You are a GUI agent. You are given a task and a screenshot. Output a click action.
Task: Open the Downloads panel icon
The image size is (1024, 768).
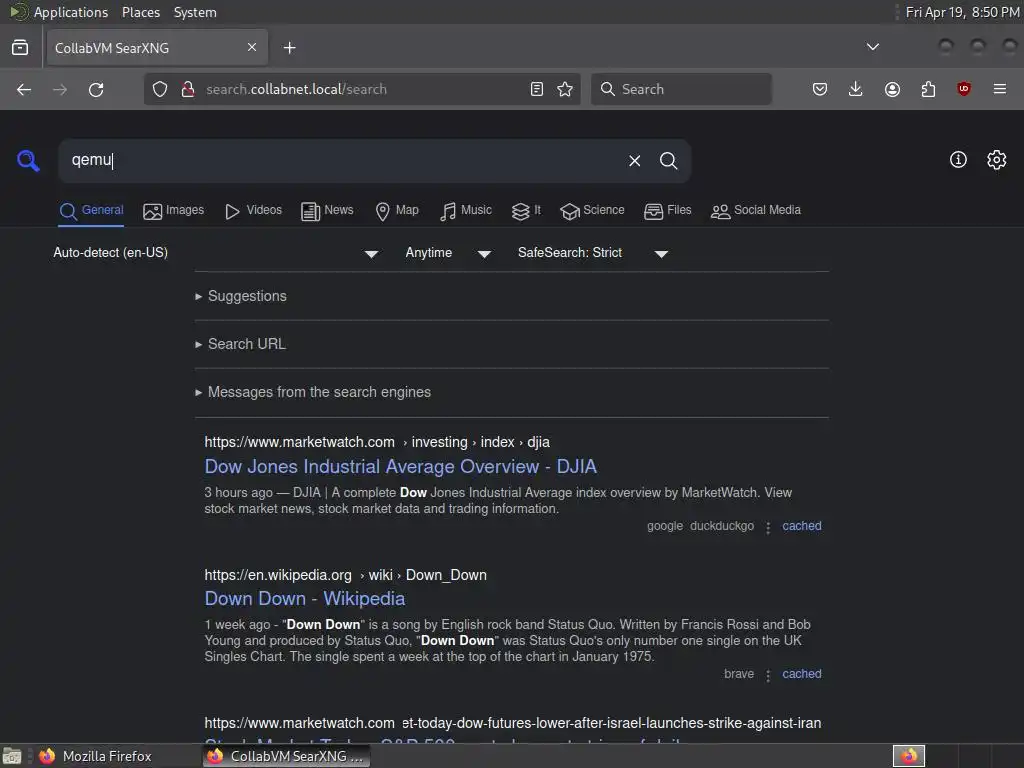point(856,89)
